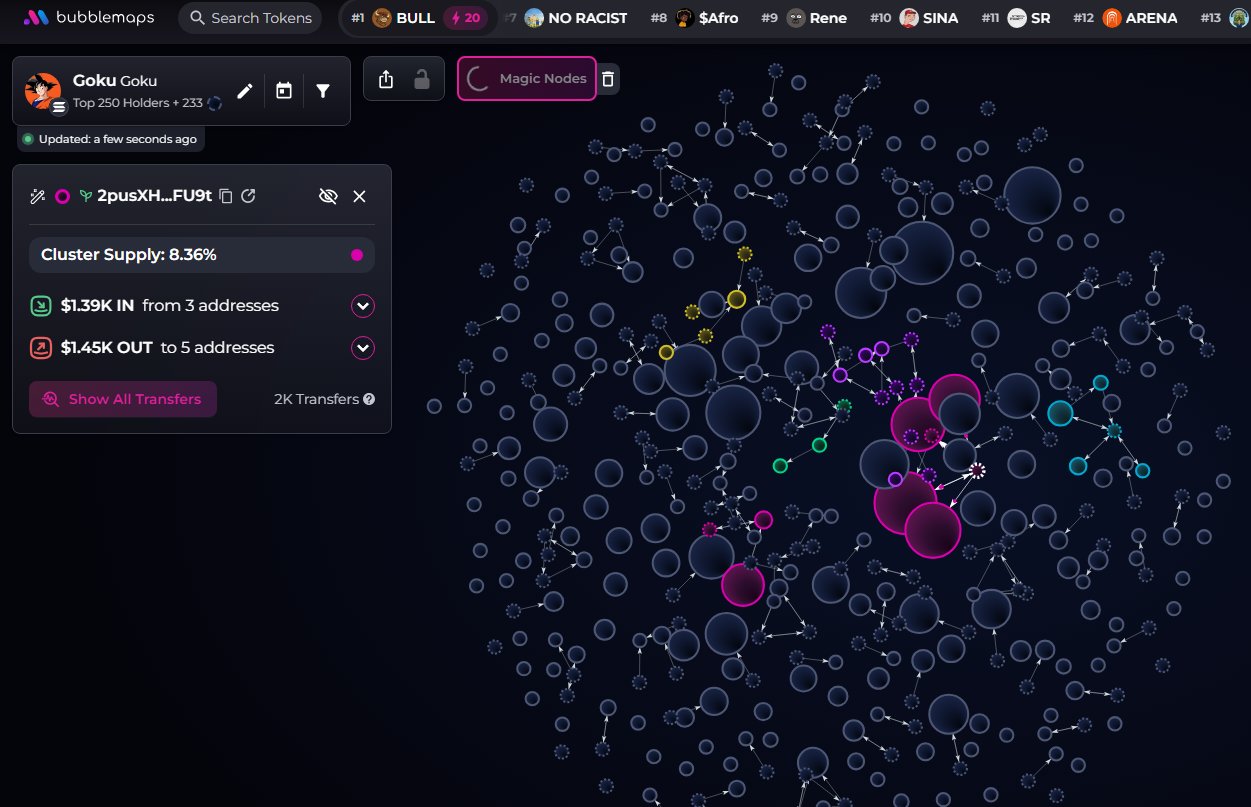Delete Magic Nodes with trash icon
The image size is (1251, 807).
click(x=608, y=79)
